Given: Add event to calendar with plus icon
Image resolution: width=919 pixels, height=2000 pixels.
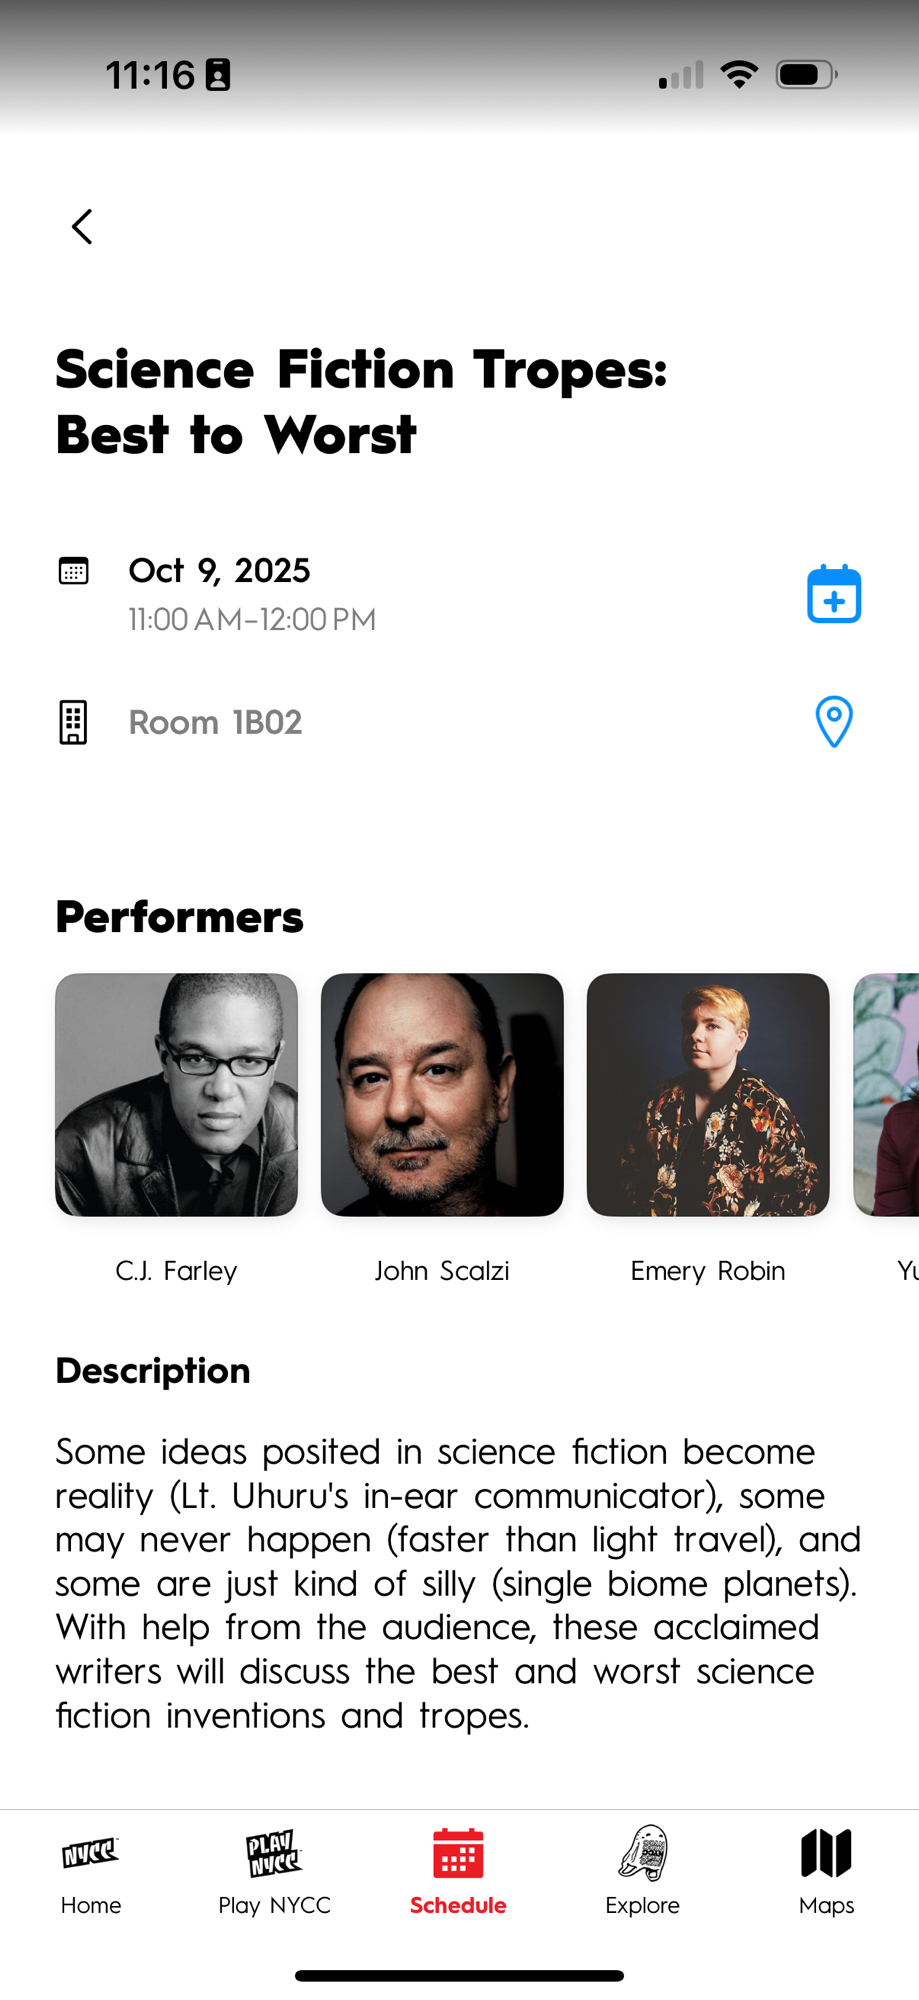Looking at the screenshot, I should 834,594.
